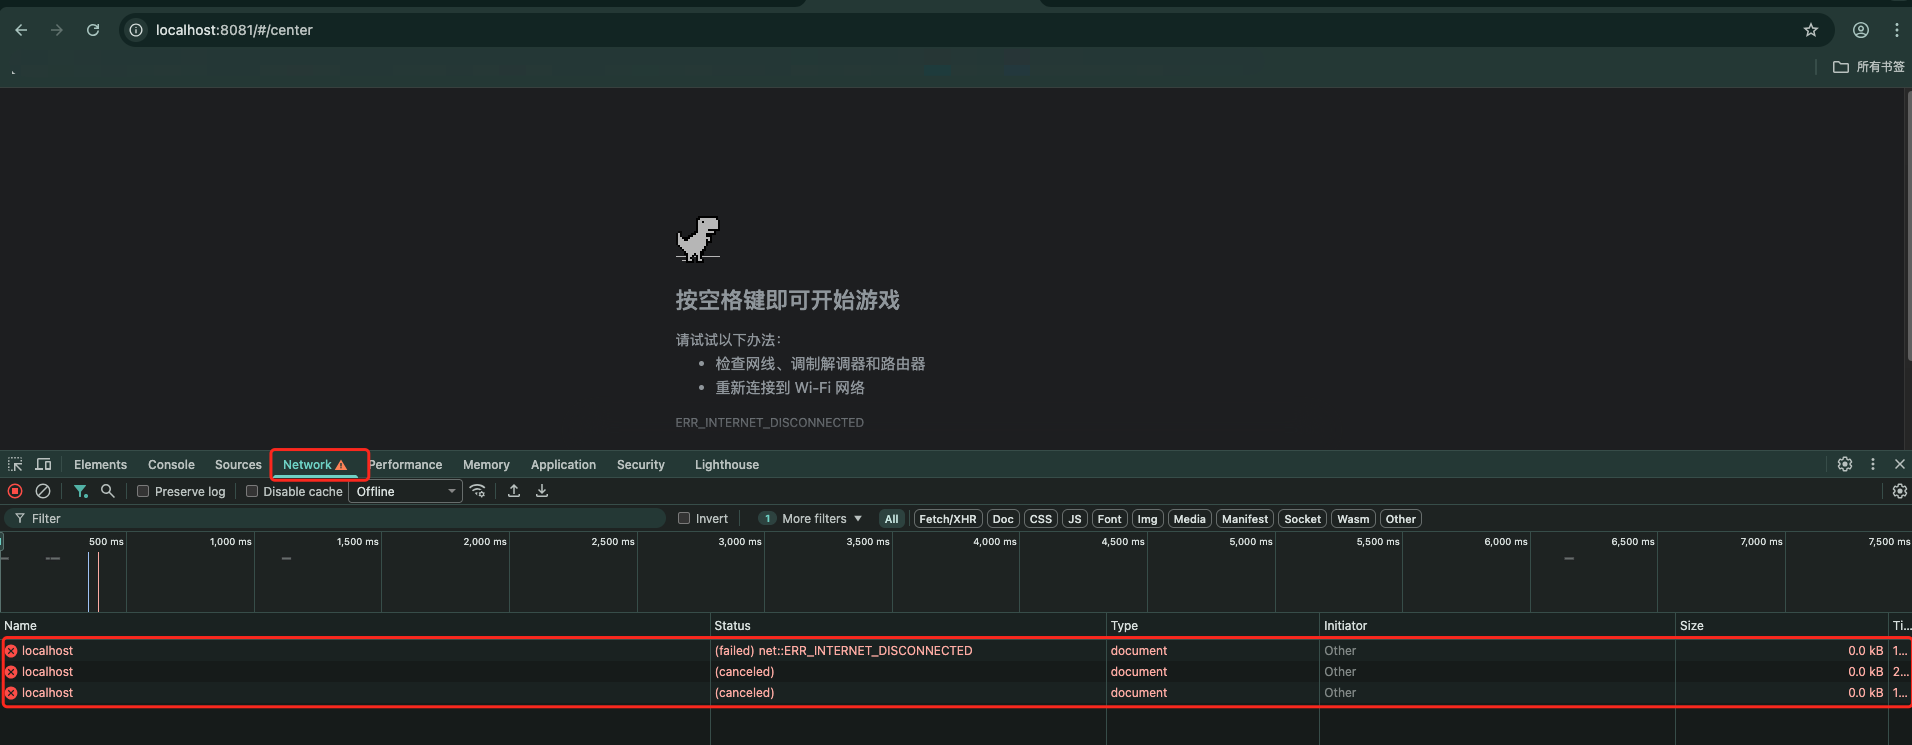Image resolution: width=1912 pixels, height=745 pixels.
Task: Open the Memory tab
Action: tap(486, 464)
